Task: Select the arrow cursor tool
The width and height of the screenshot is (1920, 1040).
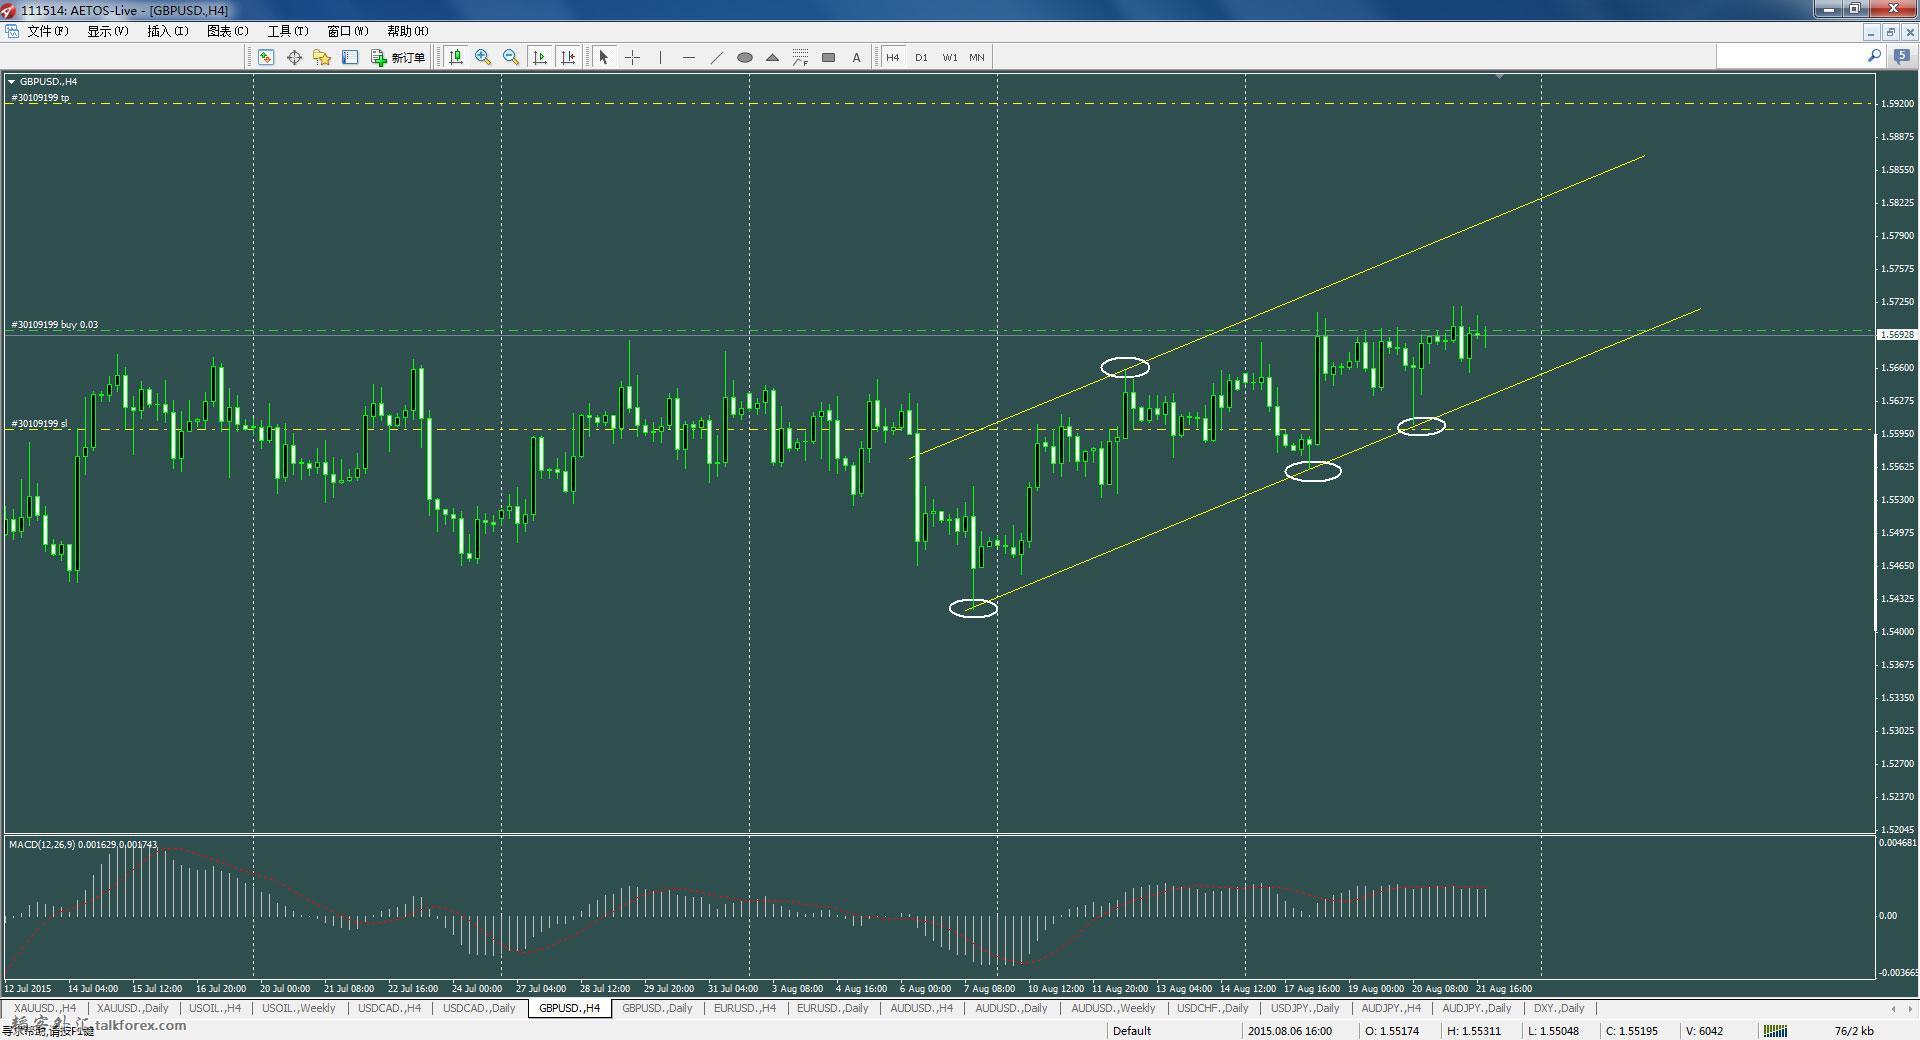Action: tap(603, 57)
